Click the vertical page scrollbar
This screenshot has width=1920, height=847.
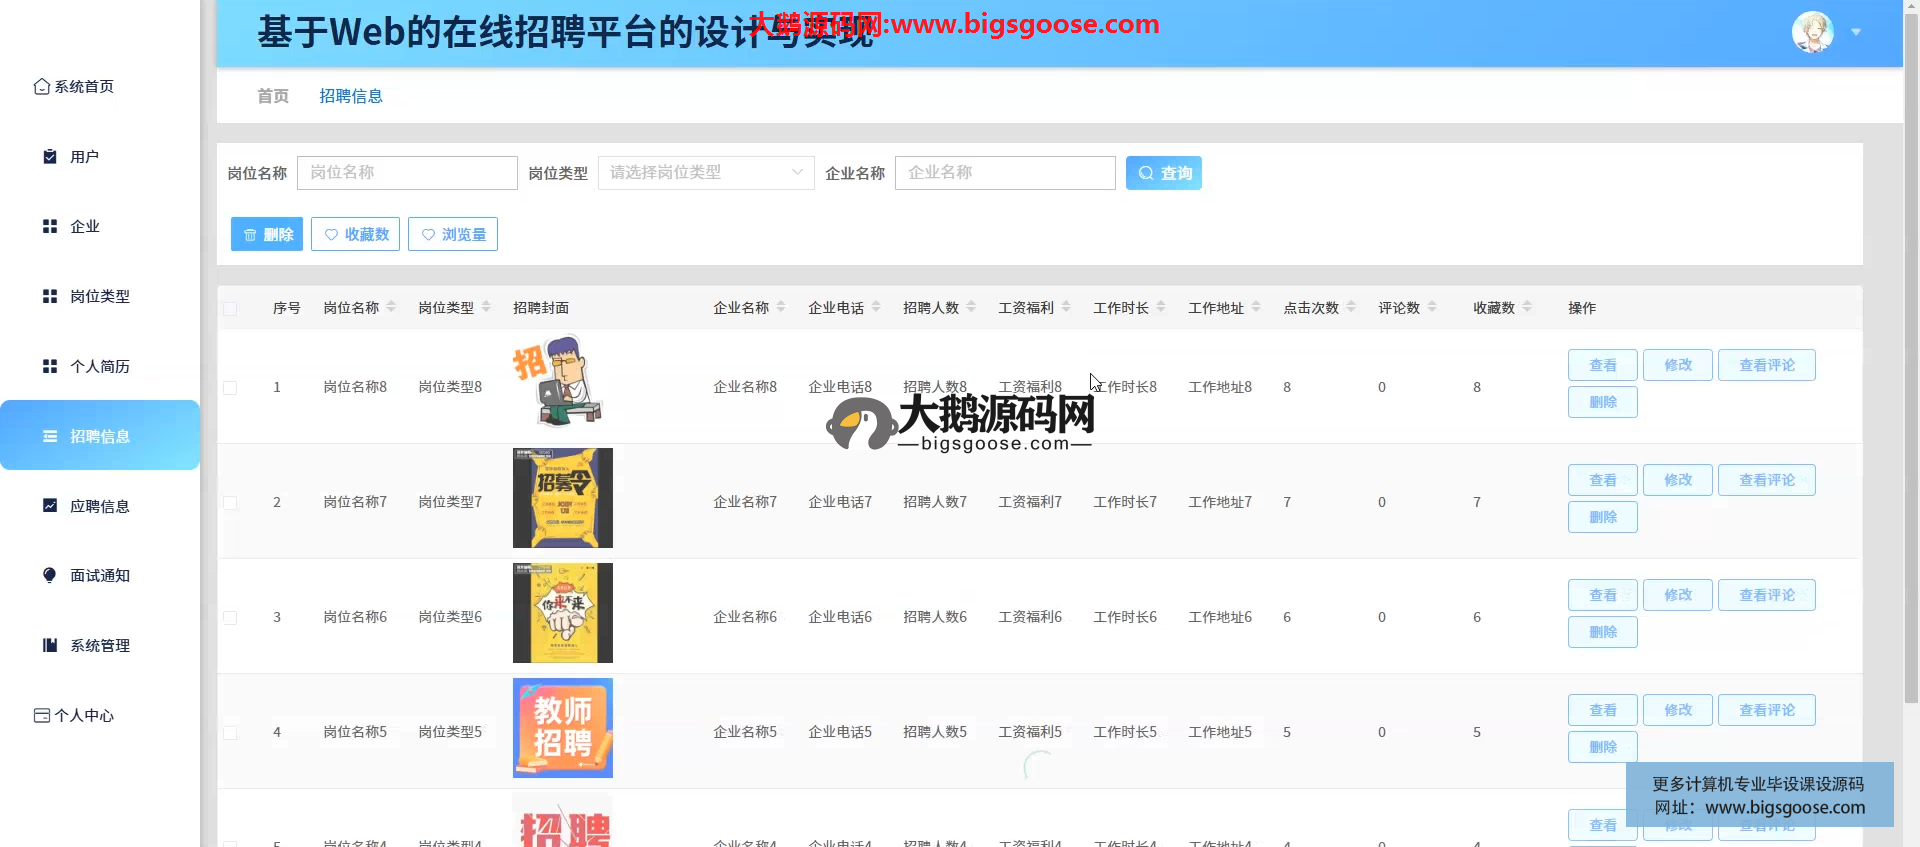click(x=1911, y=350)
